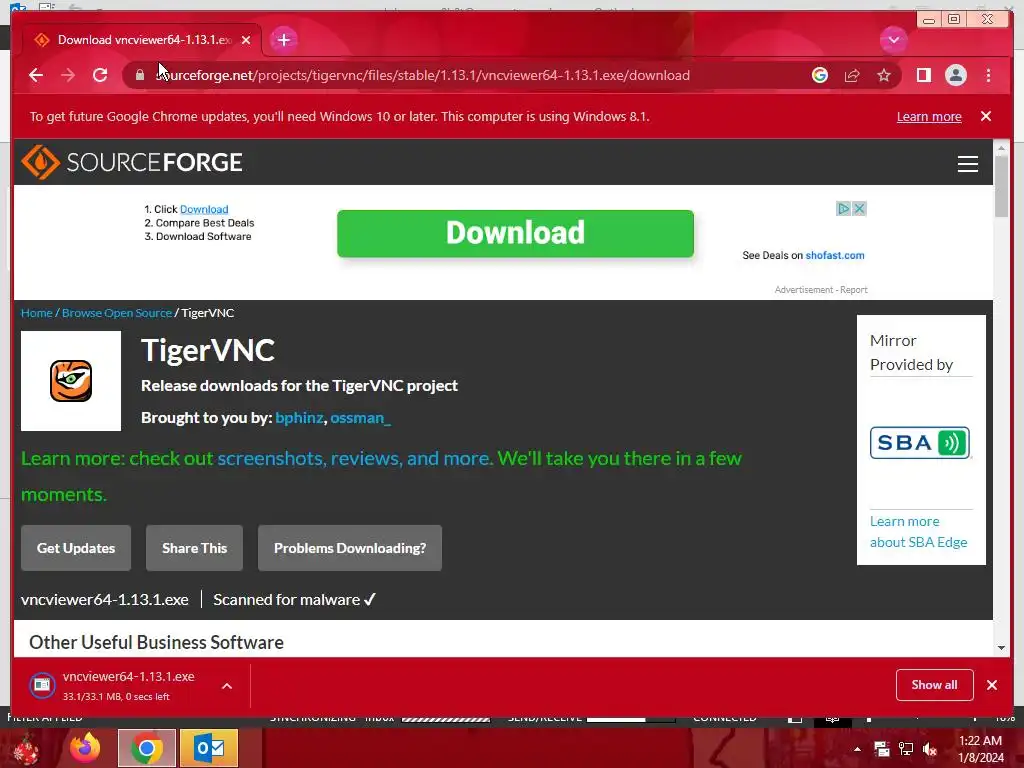Click the SourceForge logo
1024x768 pixels.
coord(132,162)
